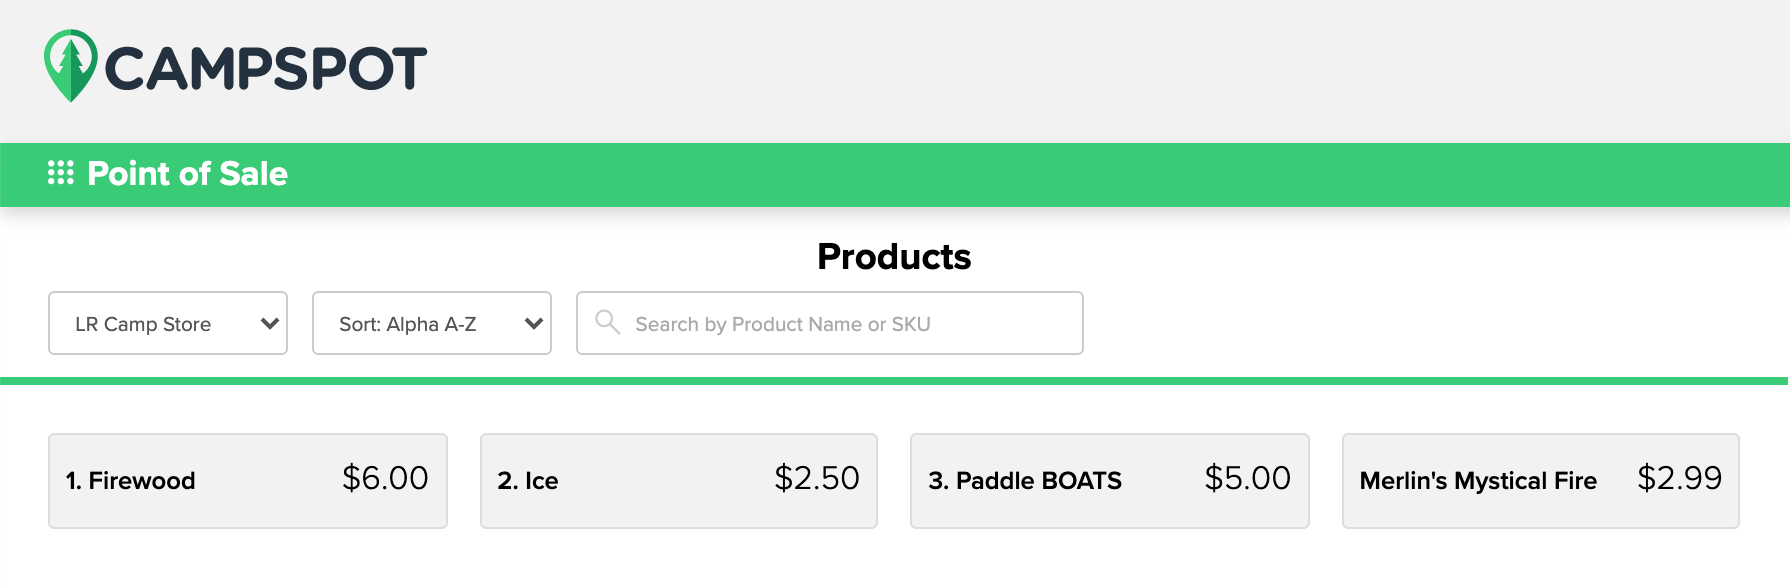Click the $2.50 price on Ice

pyautogui.click(x=818, y=480)
